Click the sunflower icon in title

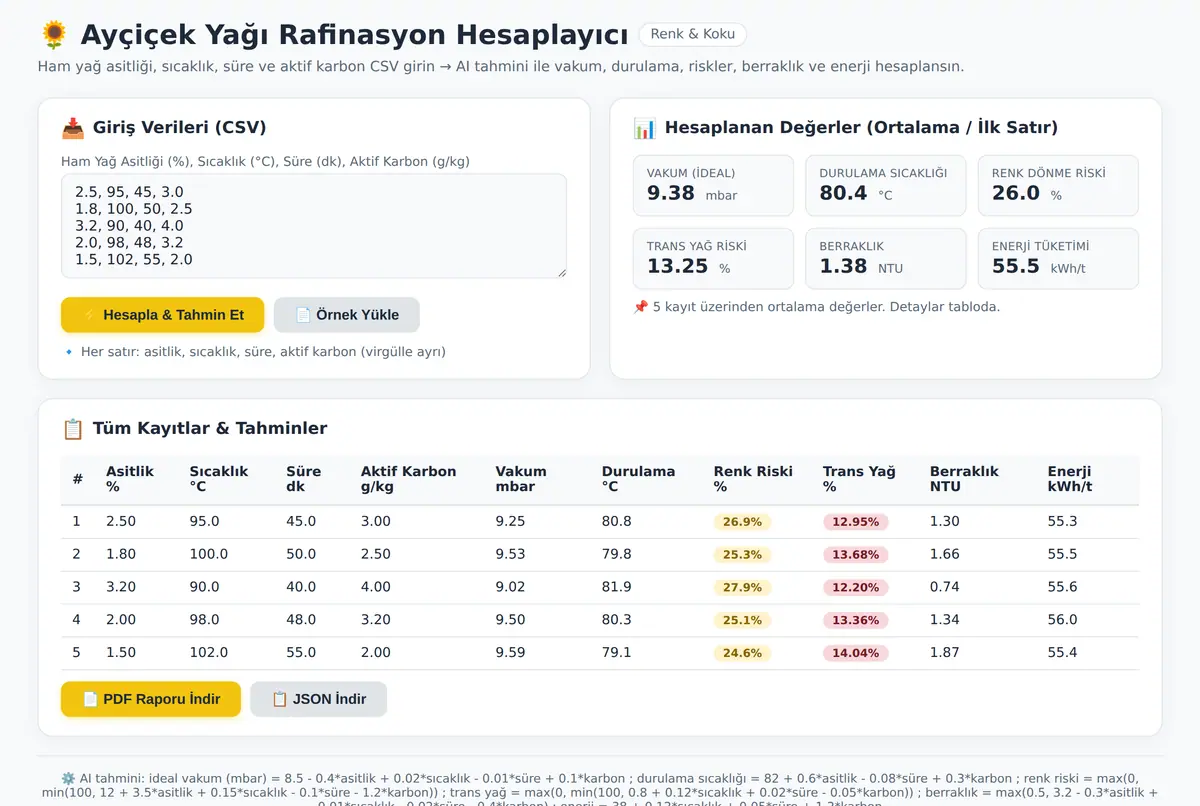tap(54, 35)
